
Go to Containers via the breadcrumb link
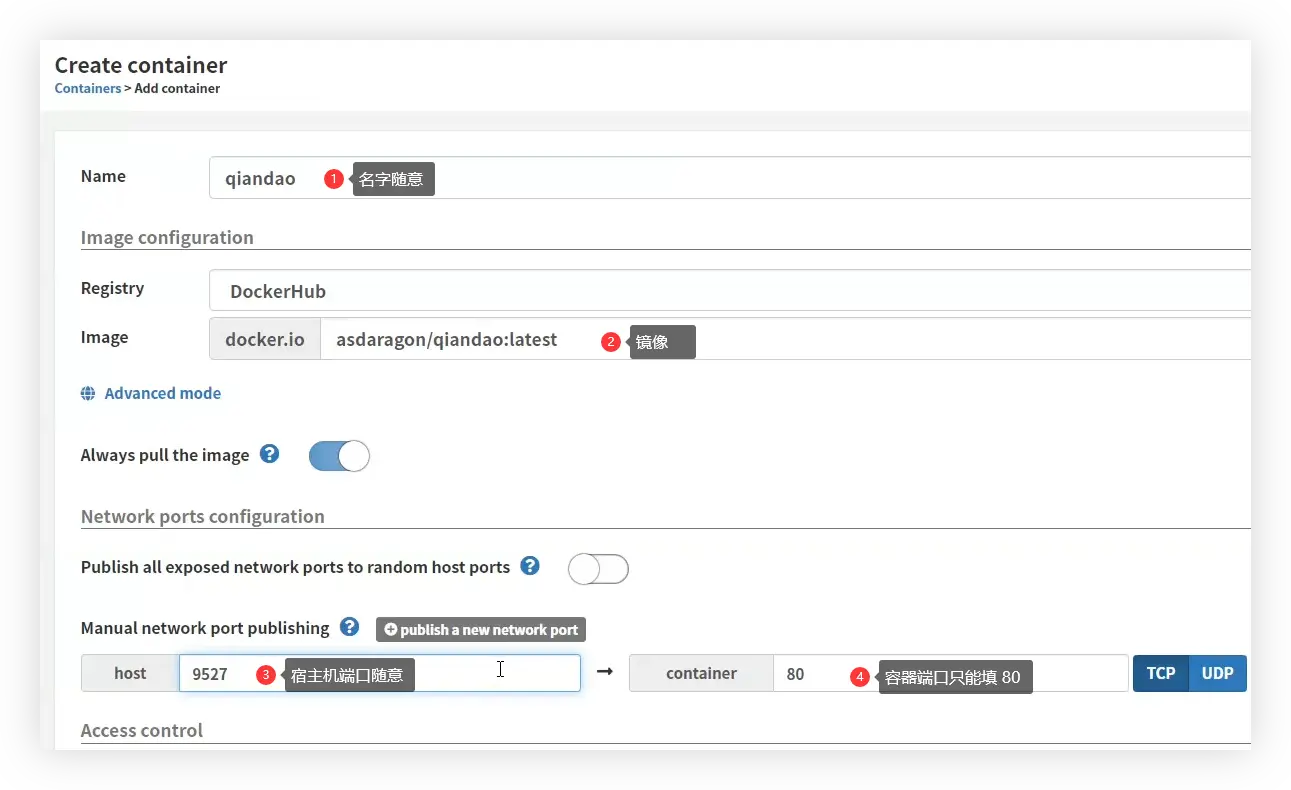coord(87,88)
